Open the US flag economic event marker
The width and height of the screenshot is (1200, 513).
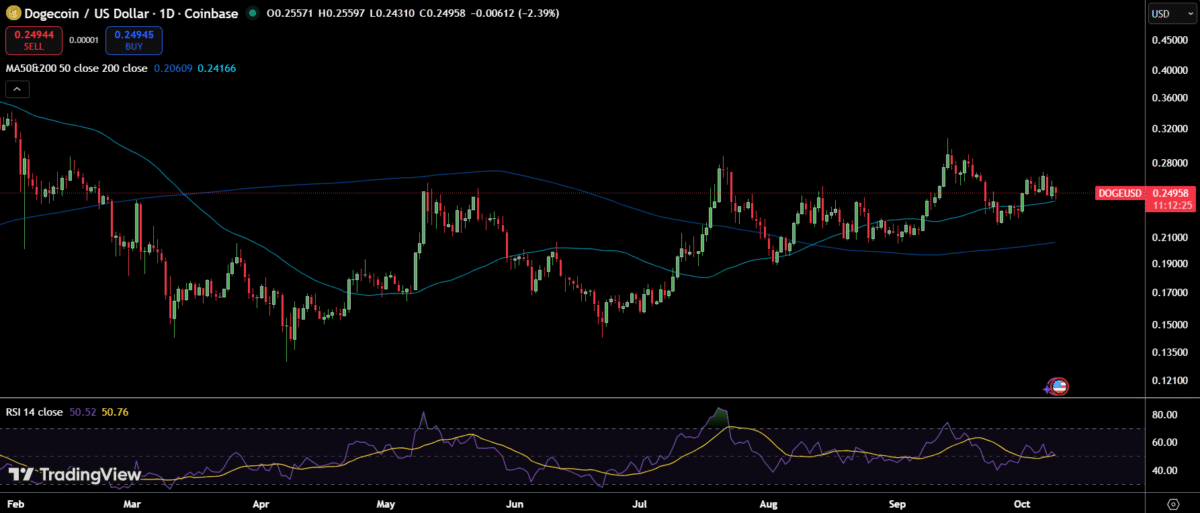[1059, 386]
